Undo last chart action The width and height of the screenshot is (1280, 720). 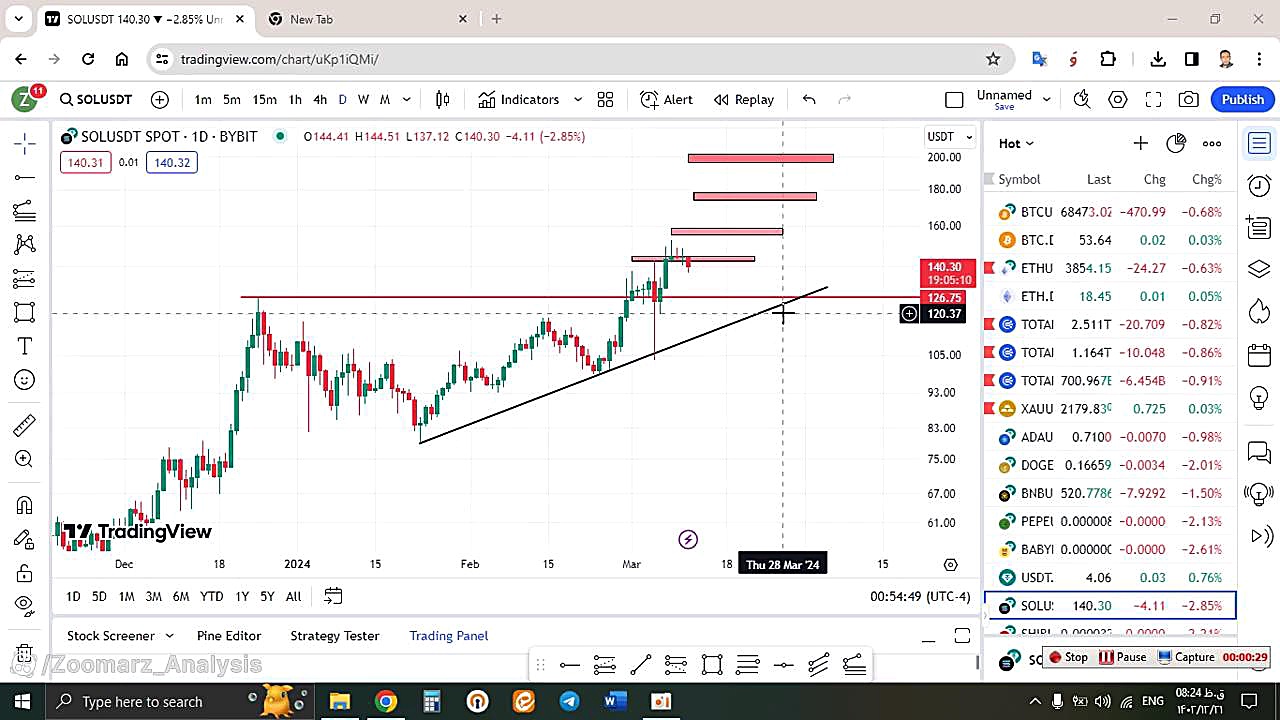[x=809, y=99]
